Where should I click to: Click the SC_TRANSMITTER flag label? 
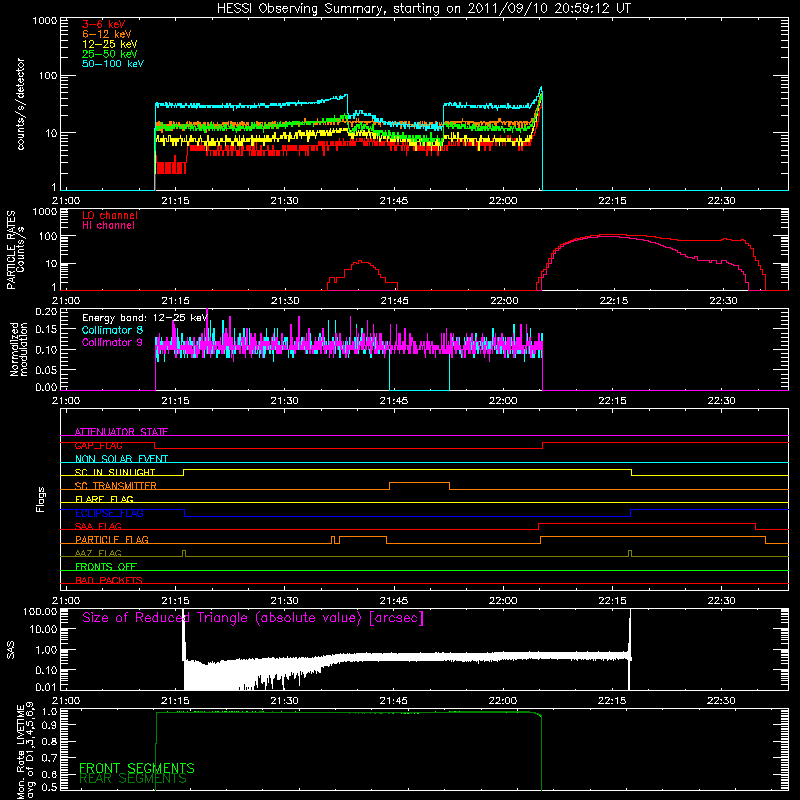point(116,486)
